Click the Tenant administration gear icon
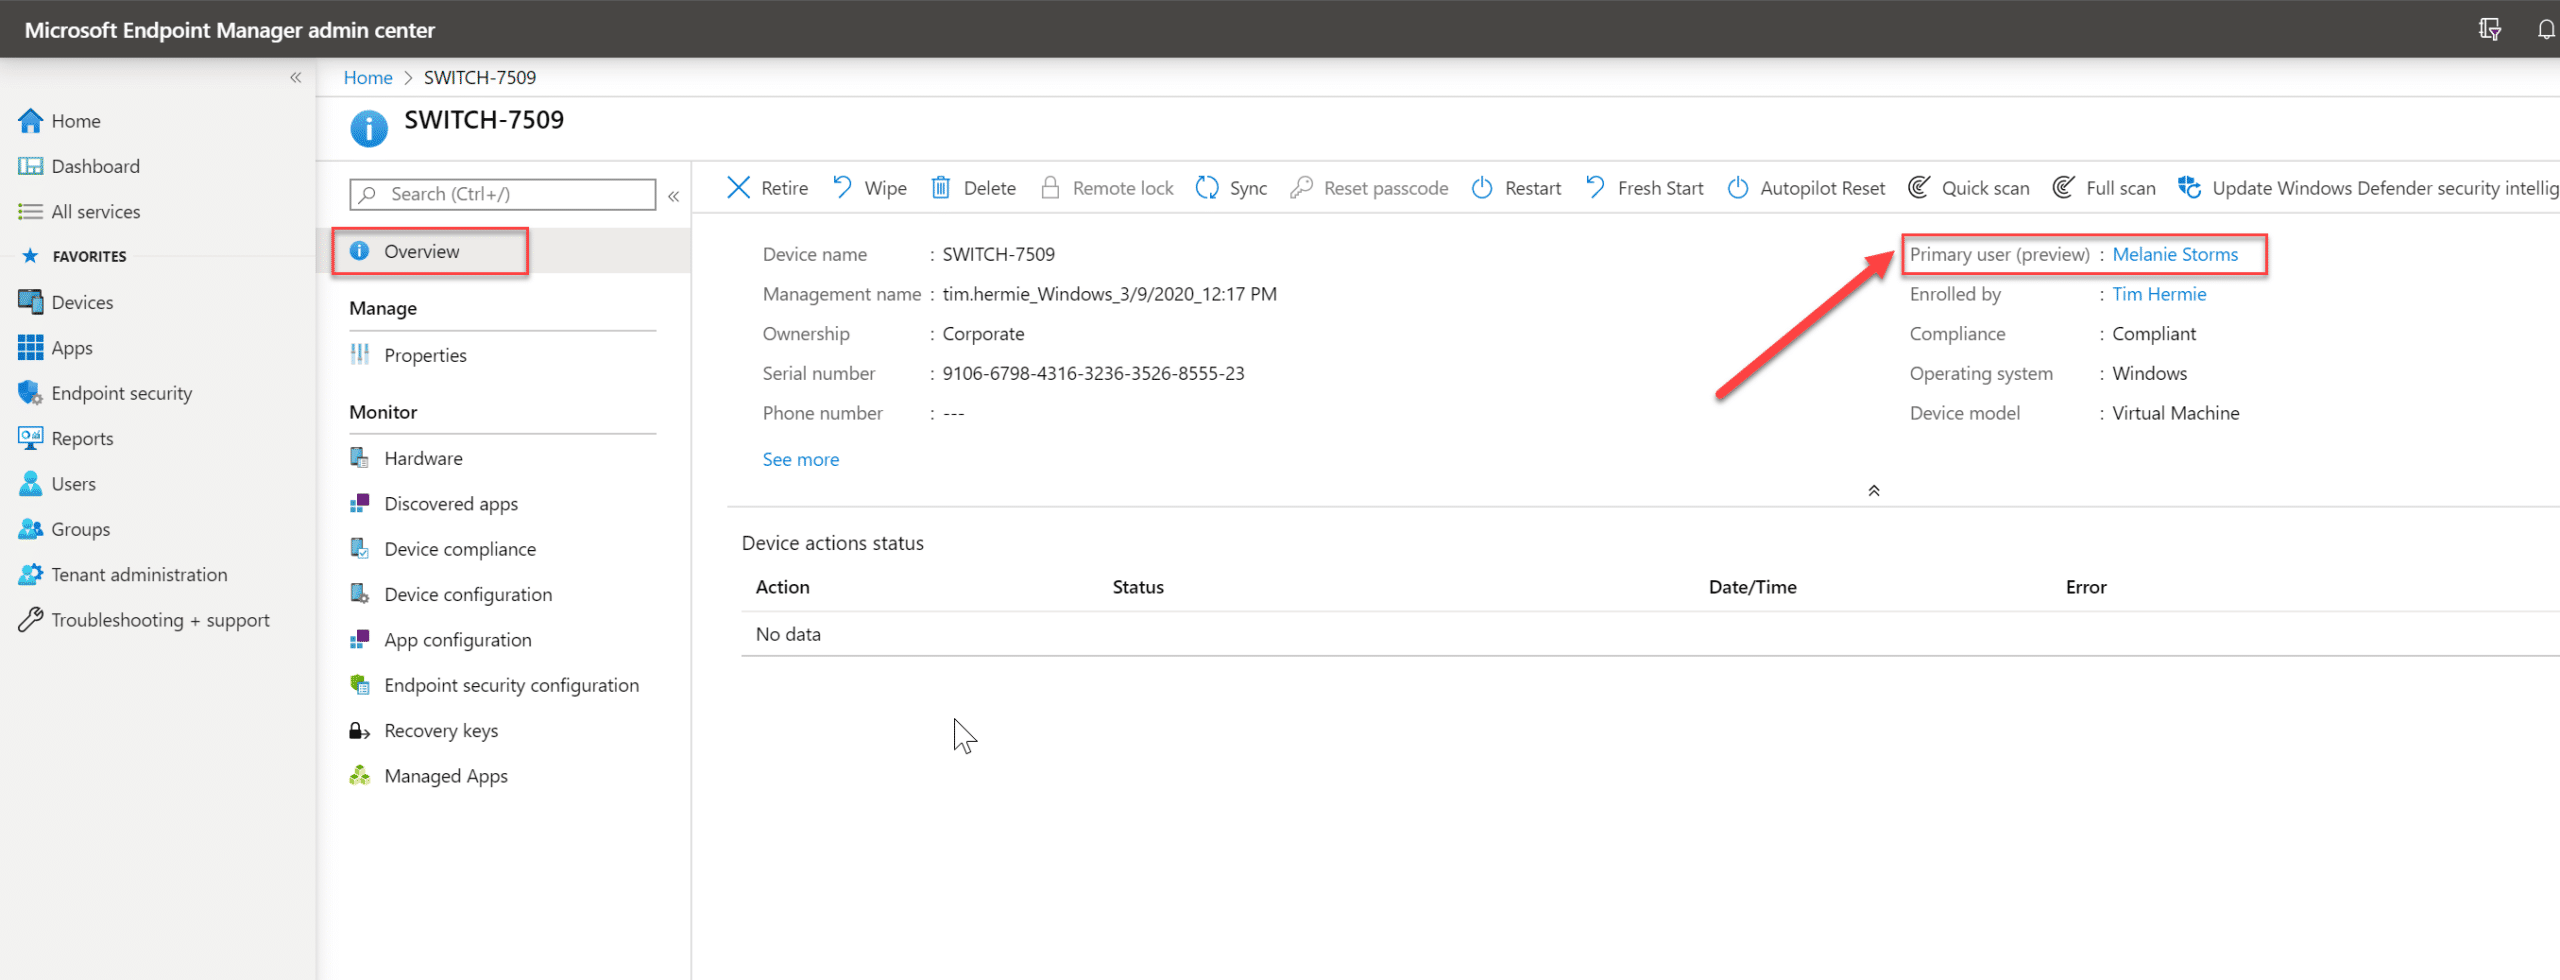Viewport: 2560px width, 980px height. [30, 575]
